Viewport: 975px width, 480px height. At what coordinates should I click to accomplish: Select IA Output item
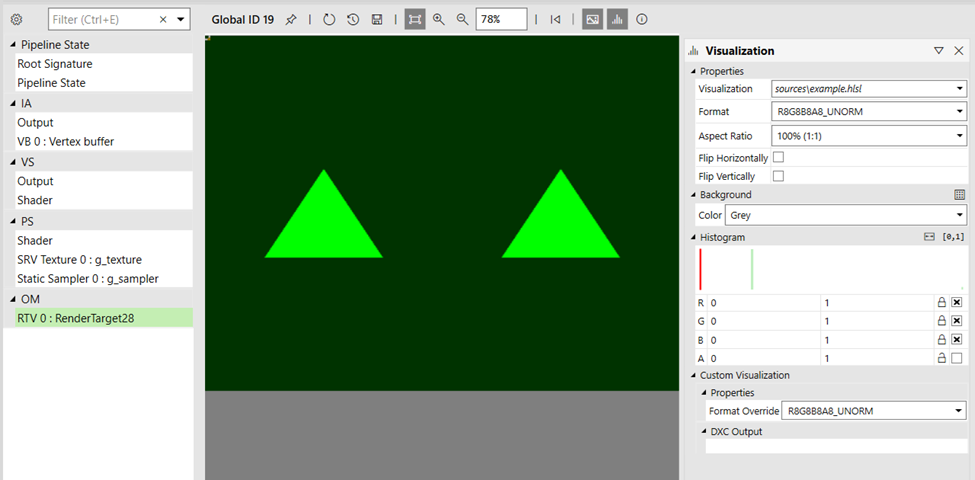(103, 122)
